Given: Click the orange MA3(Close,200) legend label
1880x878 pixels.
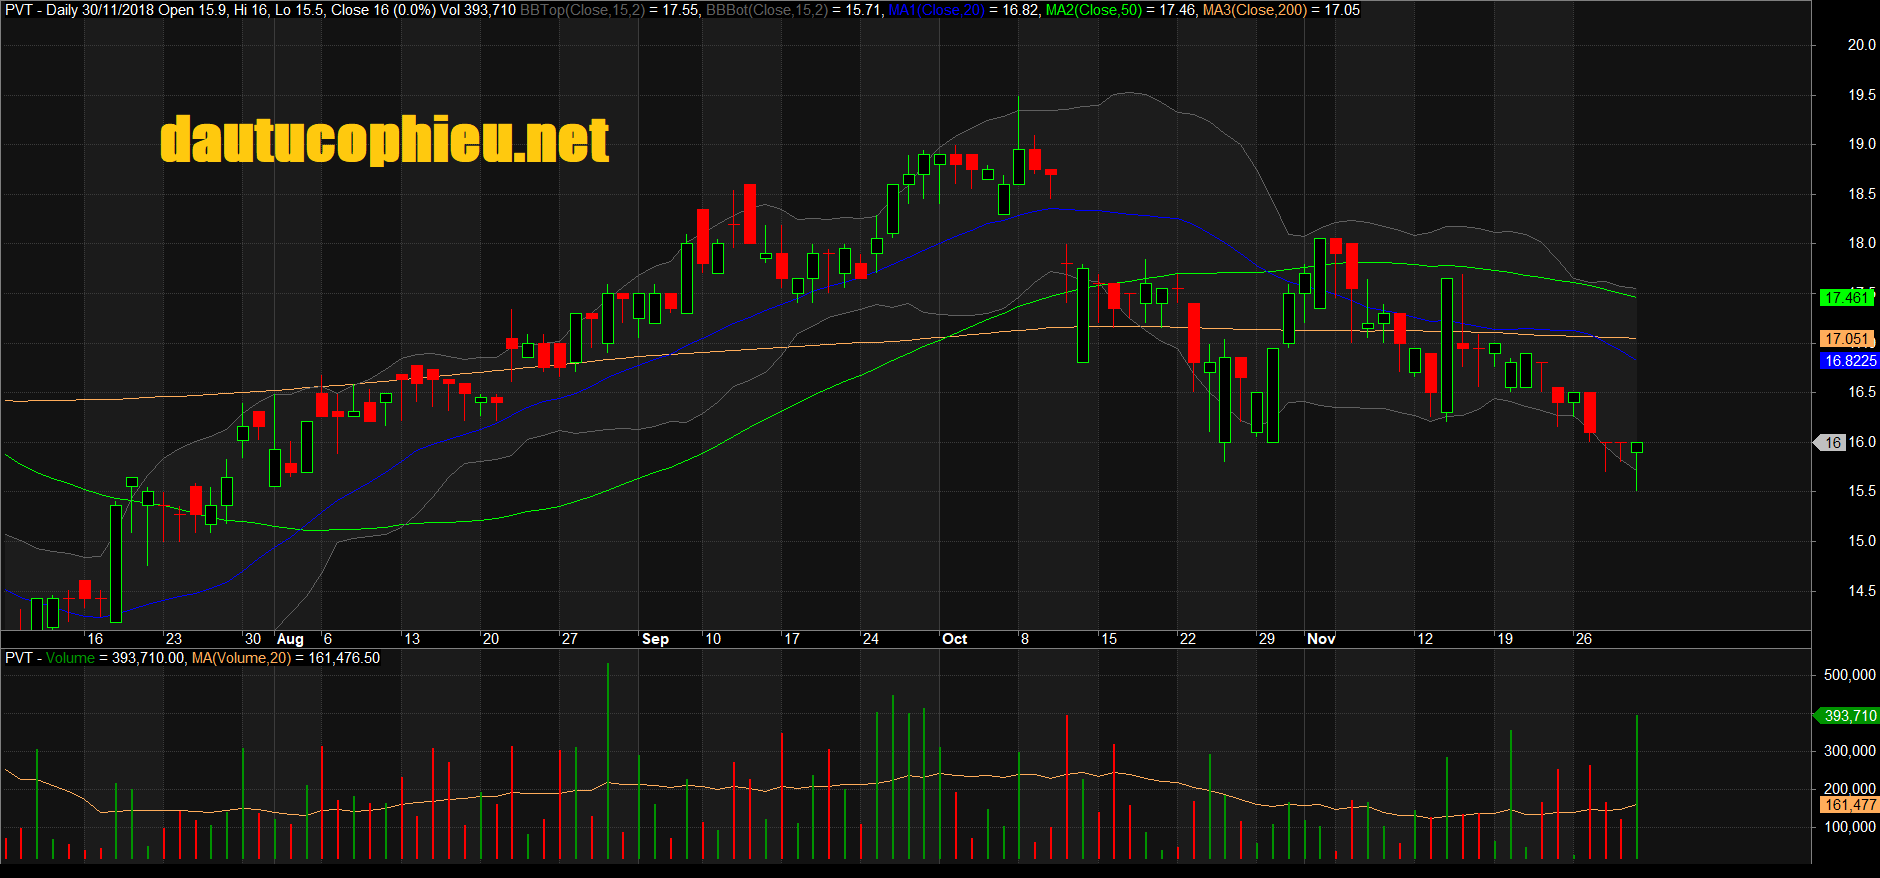Looking at the screenshot, I should click(x=1255, y=10).
